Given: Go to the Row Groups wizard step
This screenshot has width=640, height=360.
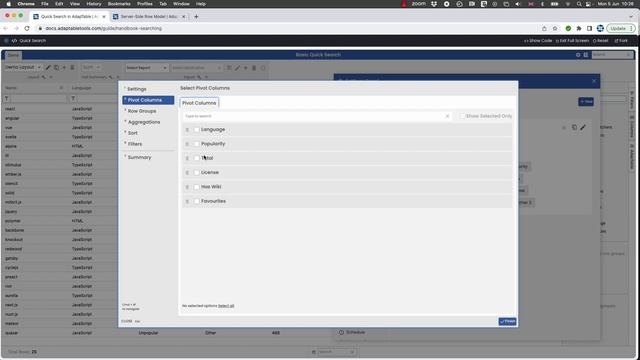Looking at the screenshot, I should (148, 111).
